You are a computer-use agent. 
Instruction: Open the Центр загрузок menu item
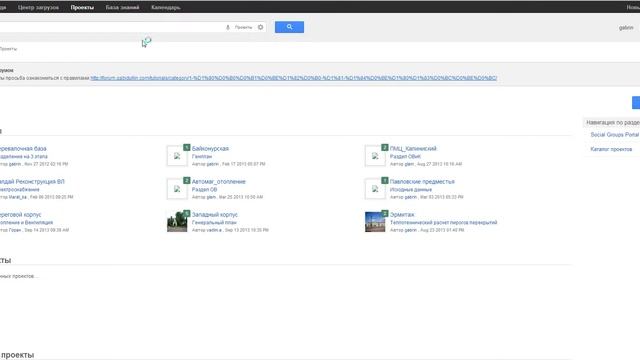[38, 7]
